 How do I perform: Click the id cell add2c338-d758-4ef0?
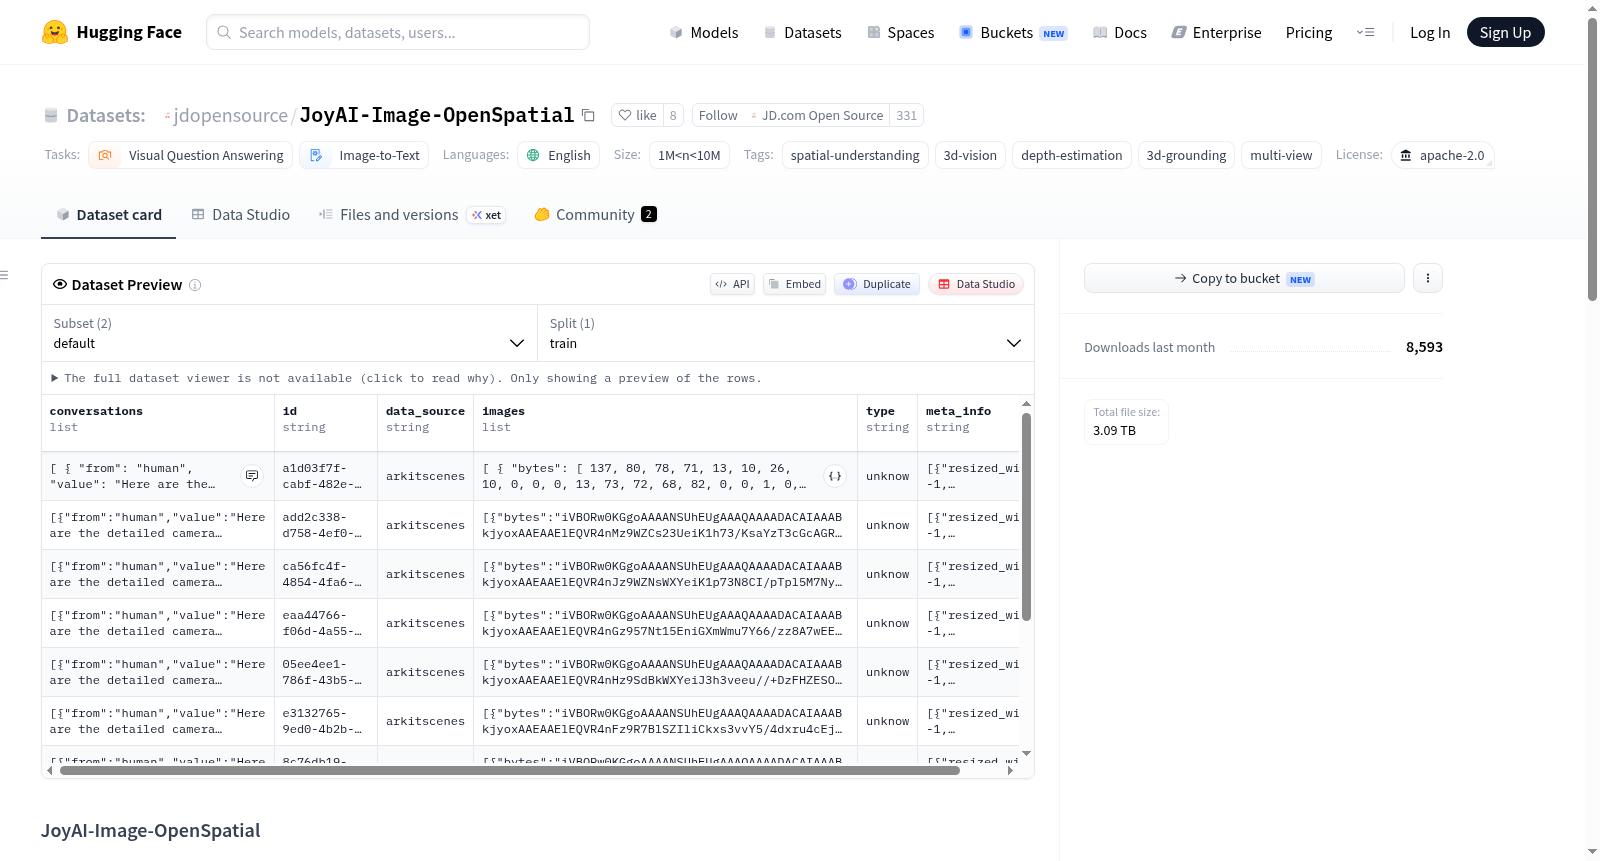(x=326, y=525)
